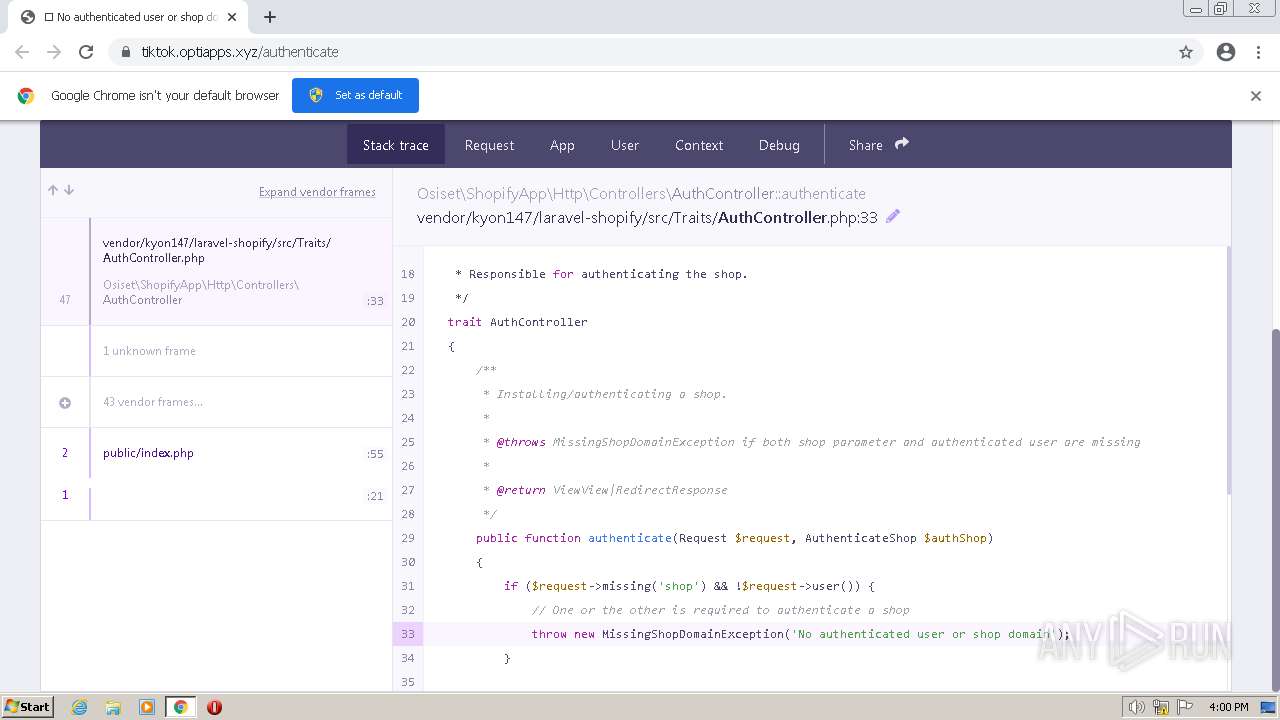Open the User tab
The height and width of the screenshot is (720, 1280).
coord(625,145)
